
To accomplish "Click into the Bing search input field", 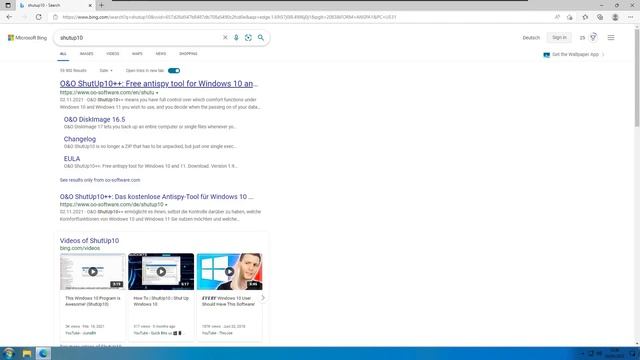I will 139,38.
